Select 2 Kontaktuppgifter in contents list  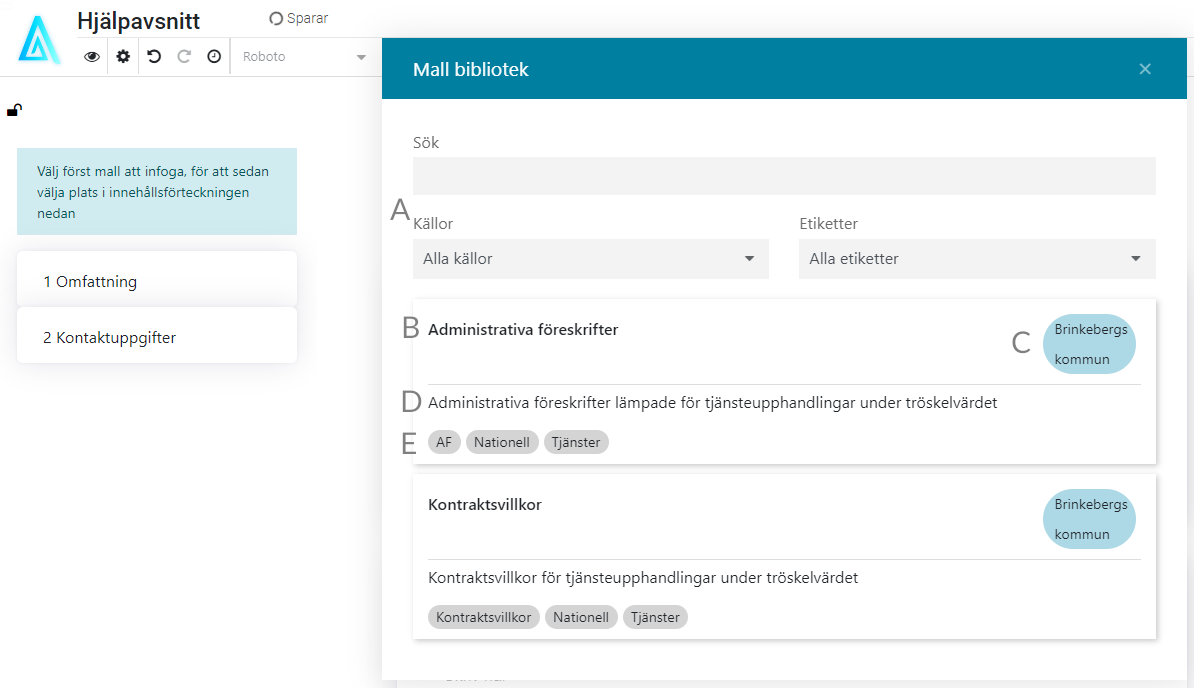pyautogui.click(x=157, y=338)
